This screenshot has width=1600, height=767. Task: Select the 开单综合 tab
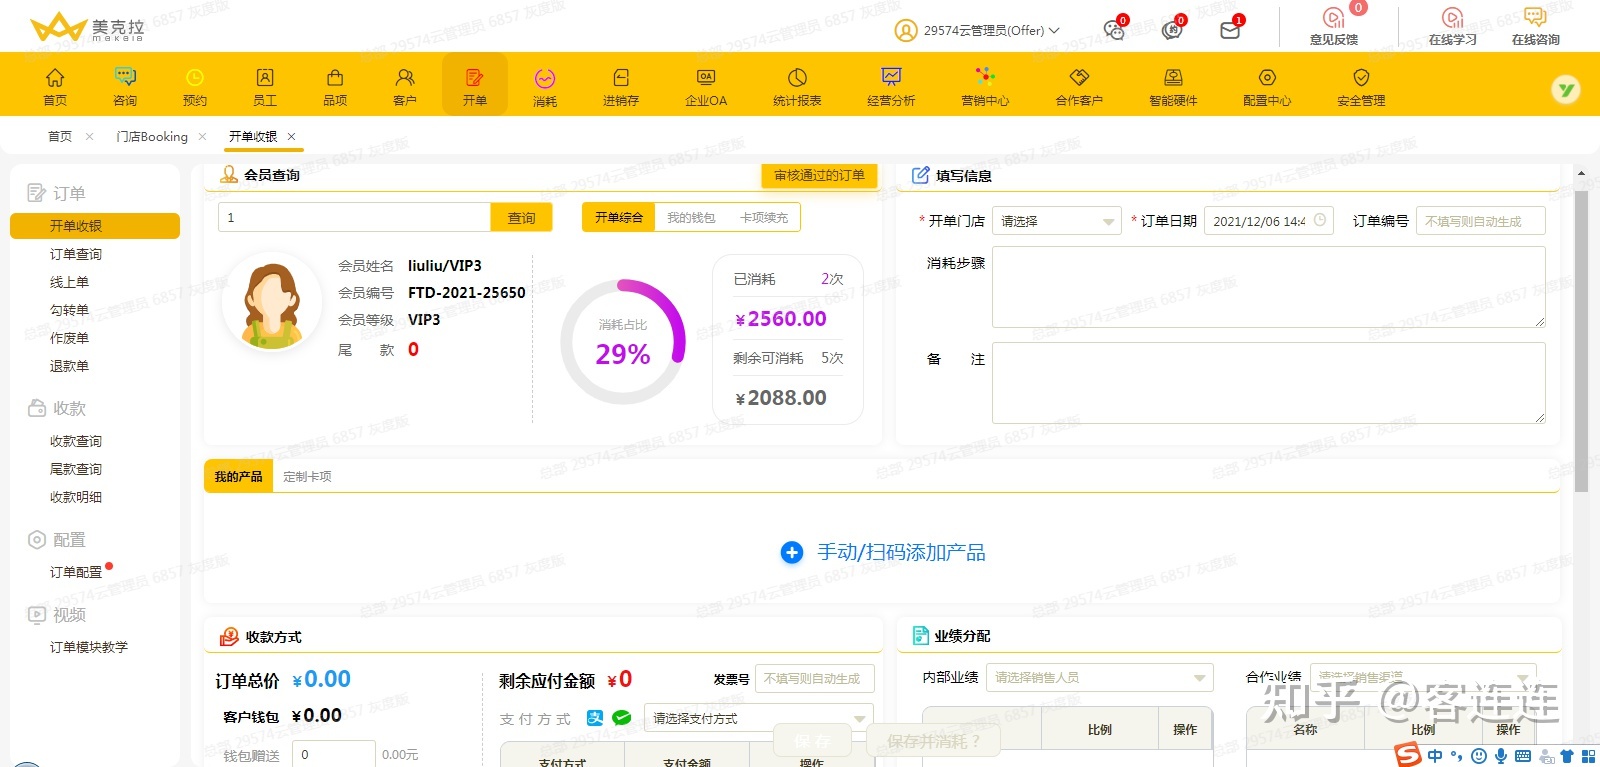(619, 217)
